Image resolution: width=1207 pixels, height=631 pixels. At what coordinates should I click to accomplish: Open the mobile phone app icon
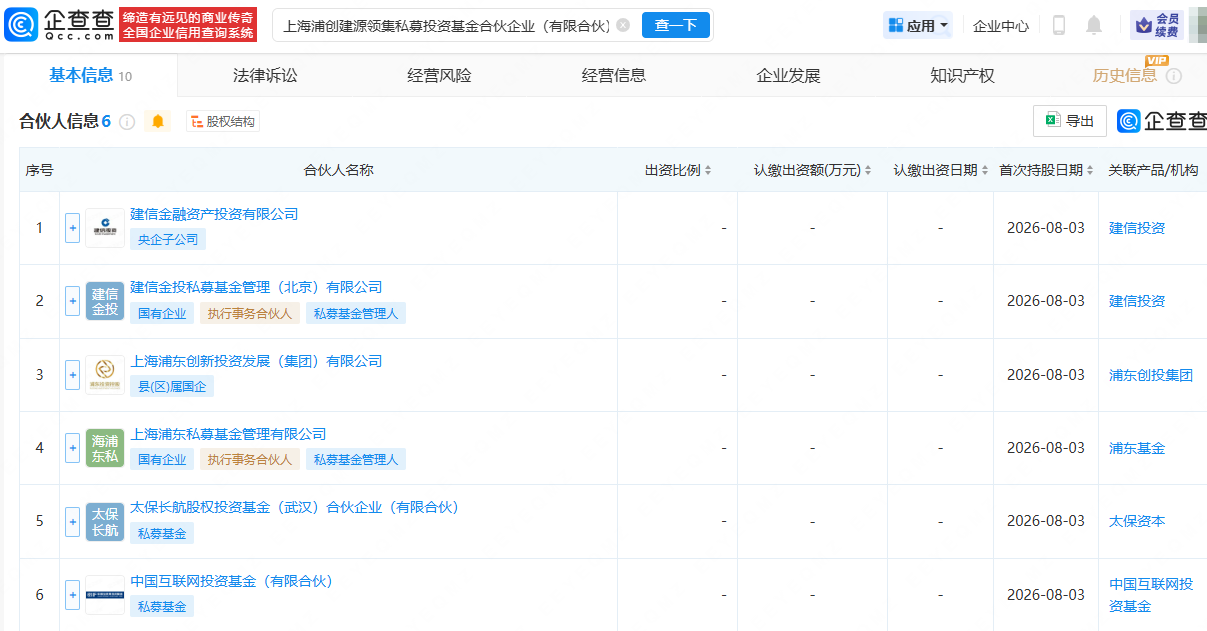(1059, 25)
